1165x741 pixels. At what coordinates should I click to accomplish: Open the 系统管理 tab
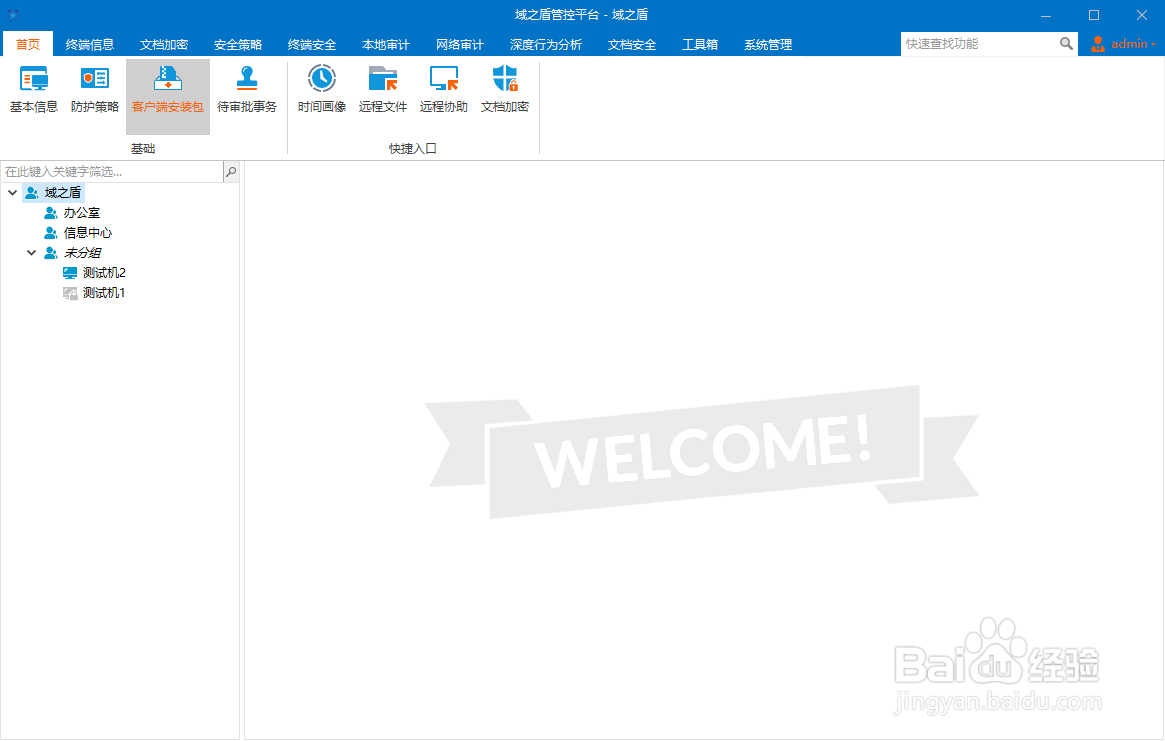click(x=768, y=45)
